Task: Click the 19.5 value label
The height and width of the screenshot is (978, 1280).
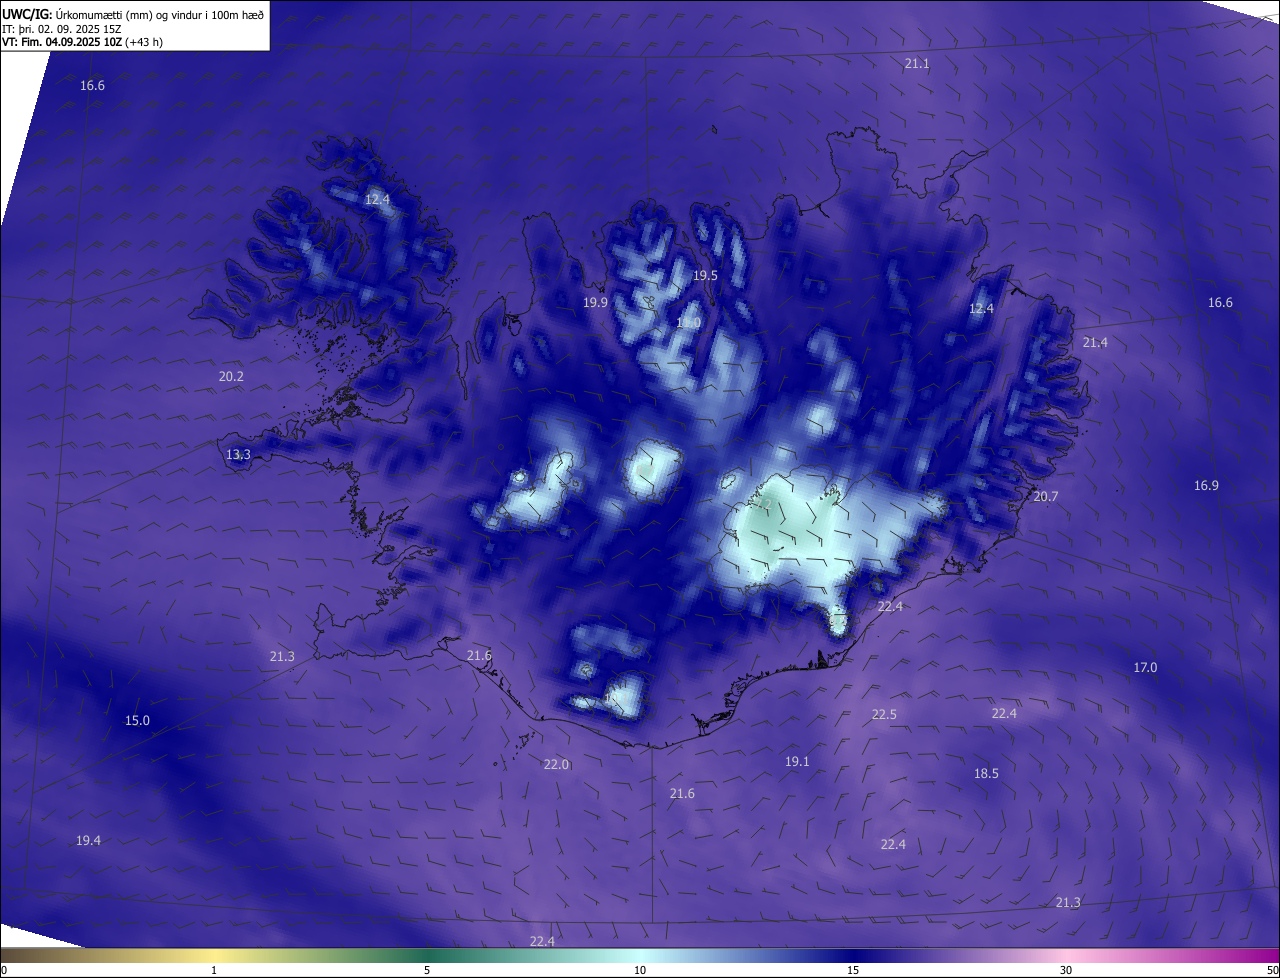Action: pyautogui.click(x=706, y=275)
